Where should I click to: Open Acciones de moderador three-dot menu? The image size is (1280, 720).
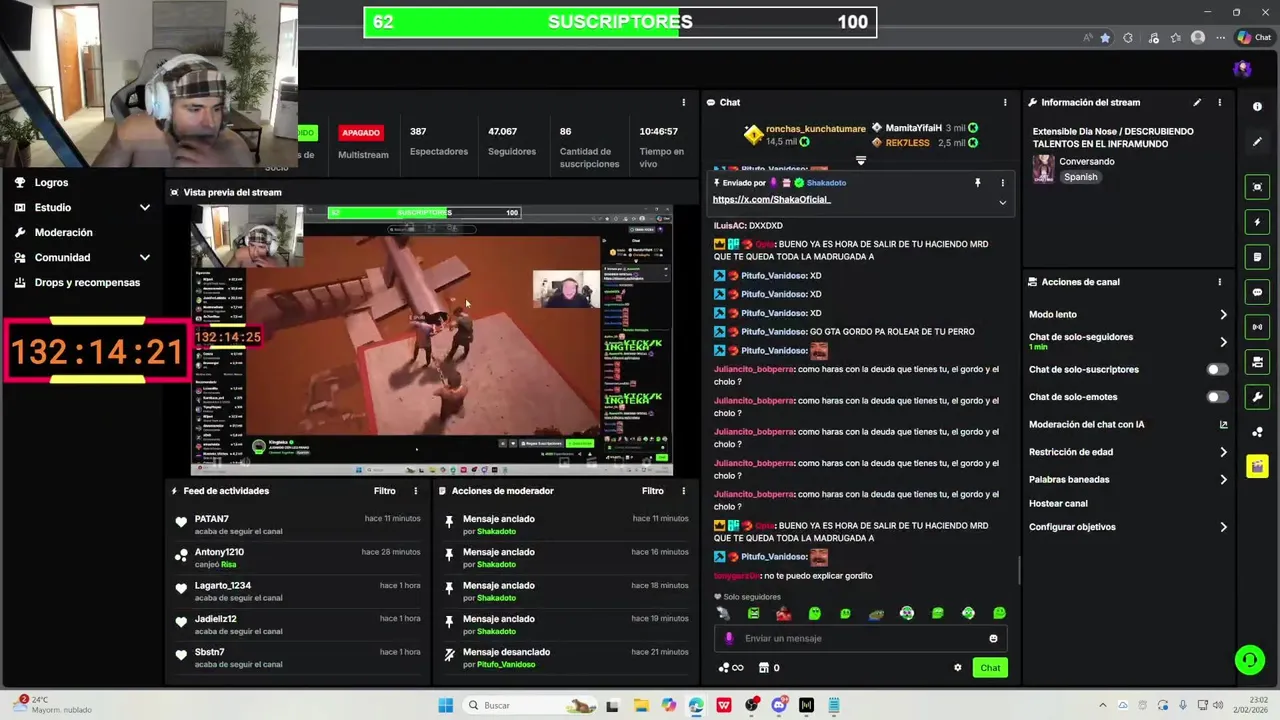click(684, 491)
